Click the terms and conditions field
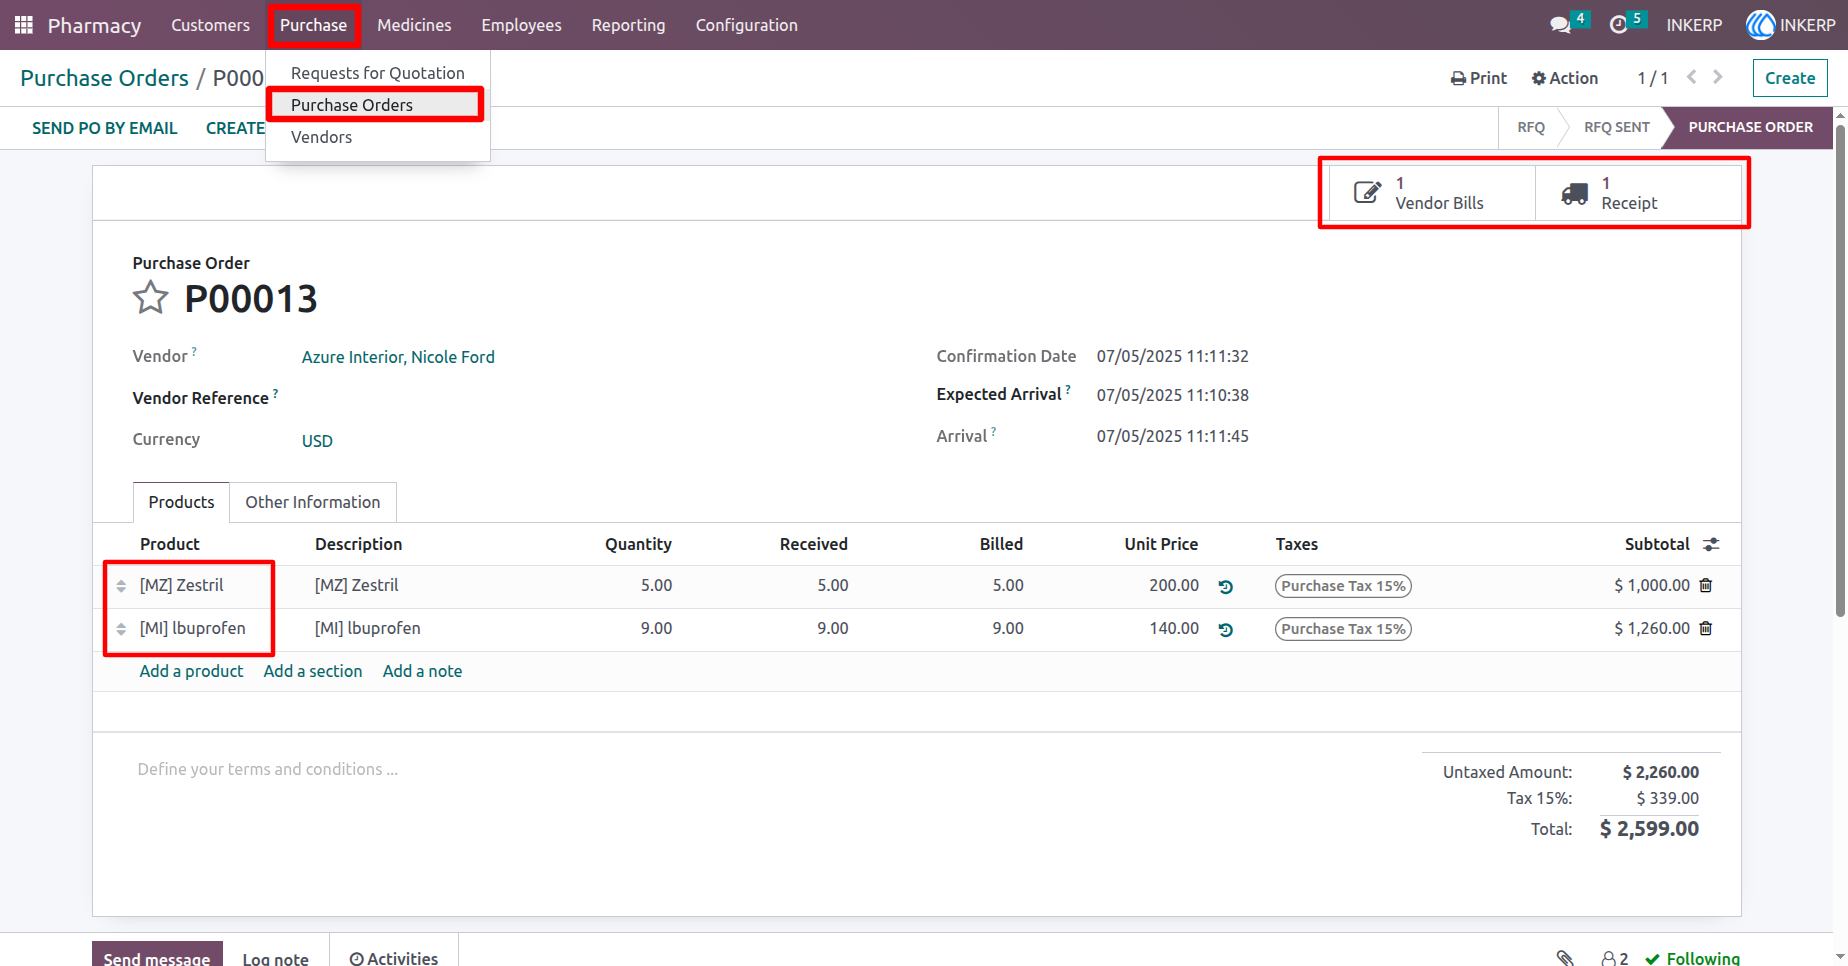Screen dimensions: 1848x966 [268, 769]
